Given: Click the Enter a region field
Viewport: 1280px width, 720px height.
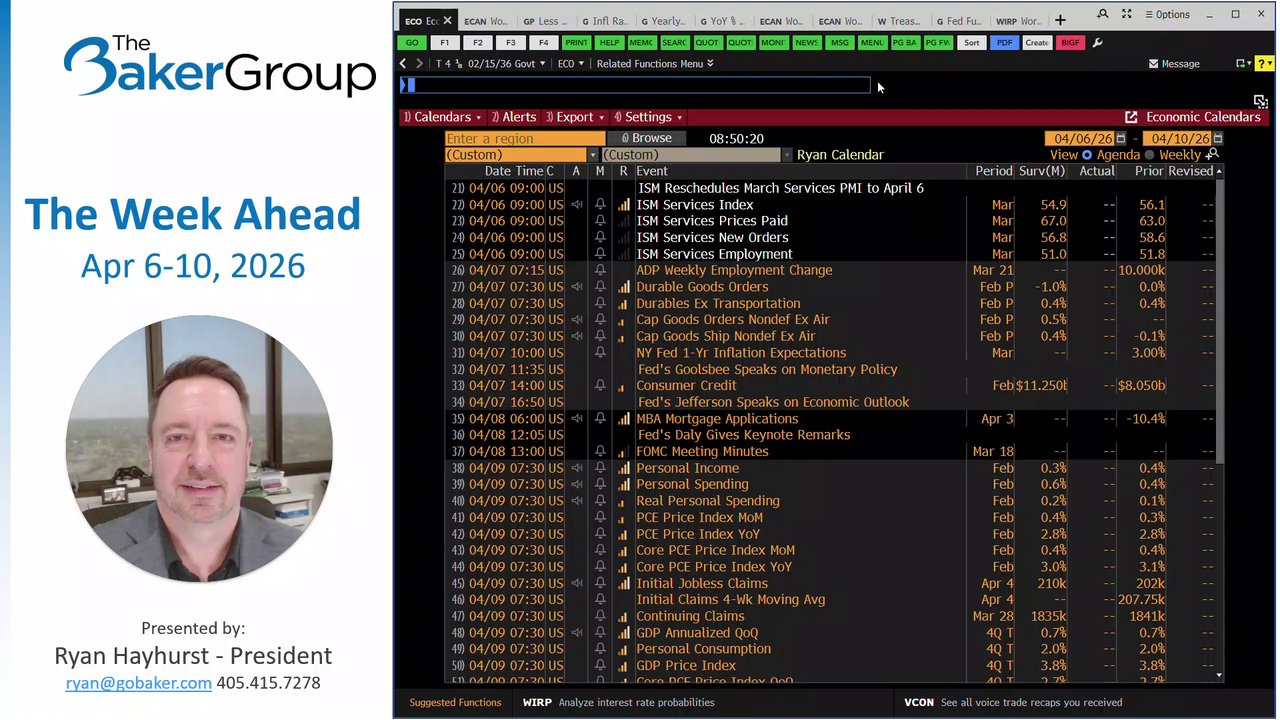Looking at the screenshot, I should coord(525,138).
